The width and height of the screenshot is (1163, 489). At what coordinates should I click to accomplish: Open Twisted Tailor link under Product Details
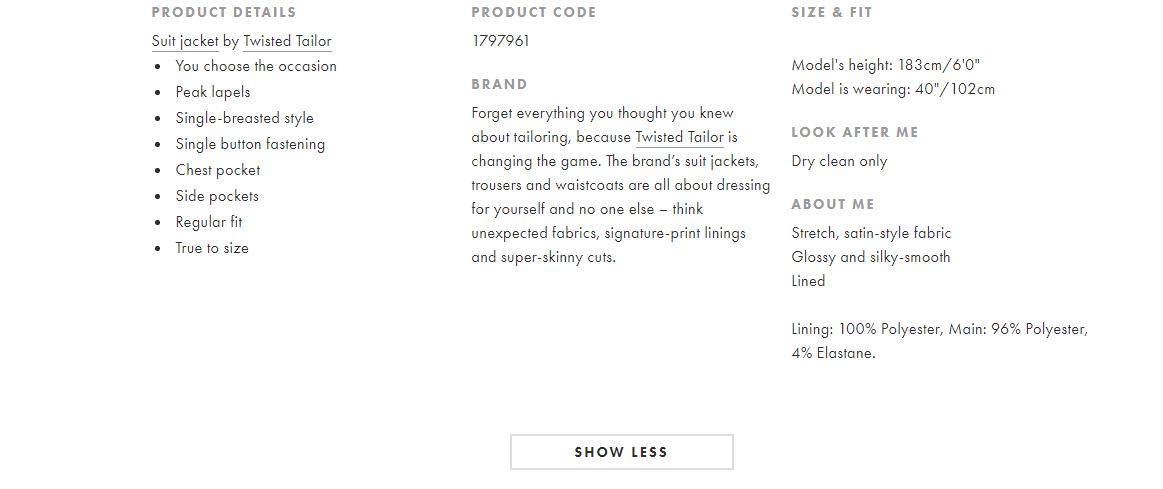point(287,42)
